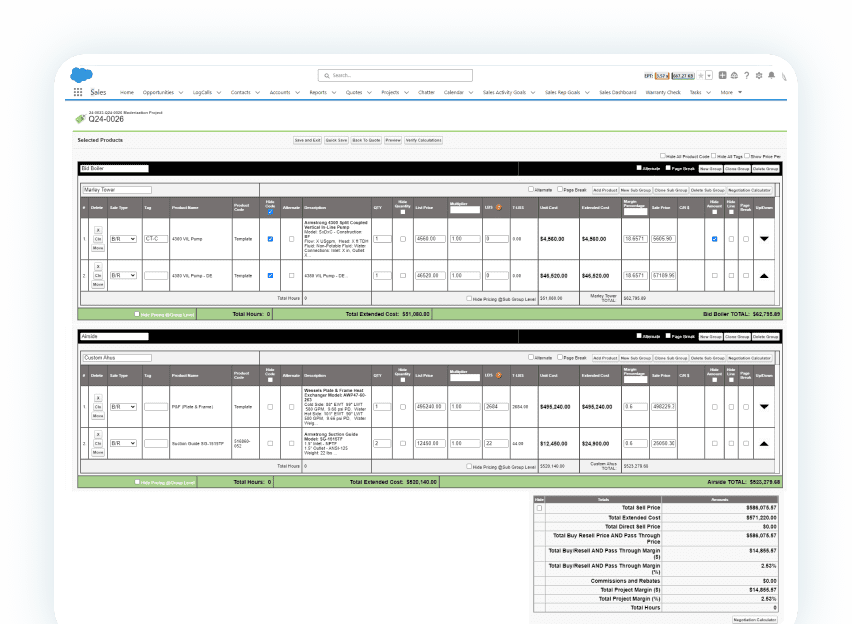Open the More navigation menu

point(731,92)
